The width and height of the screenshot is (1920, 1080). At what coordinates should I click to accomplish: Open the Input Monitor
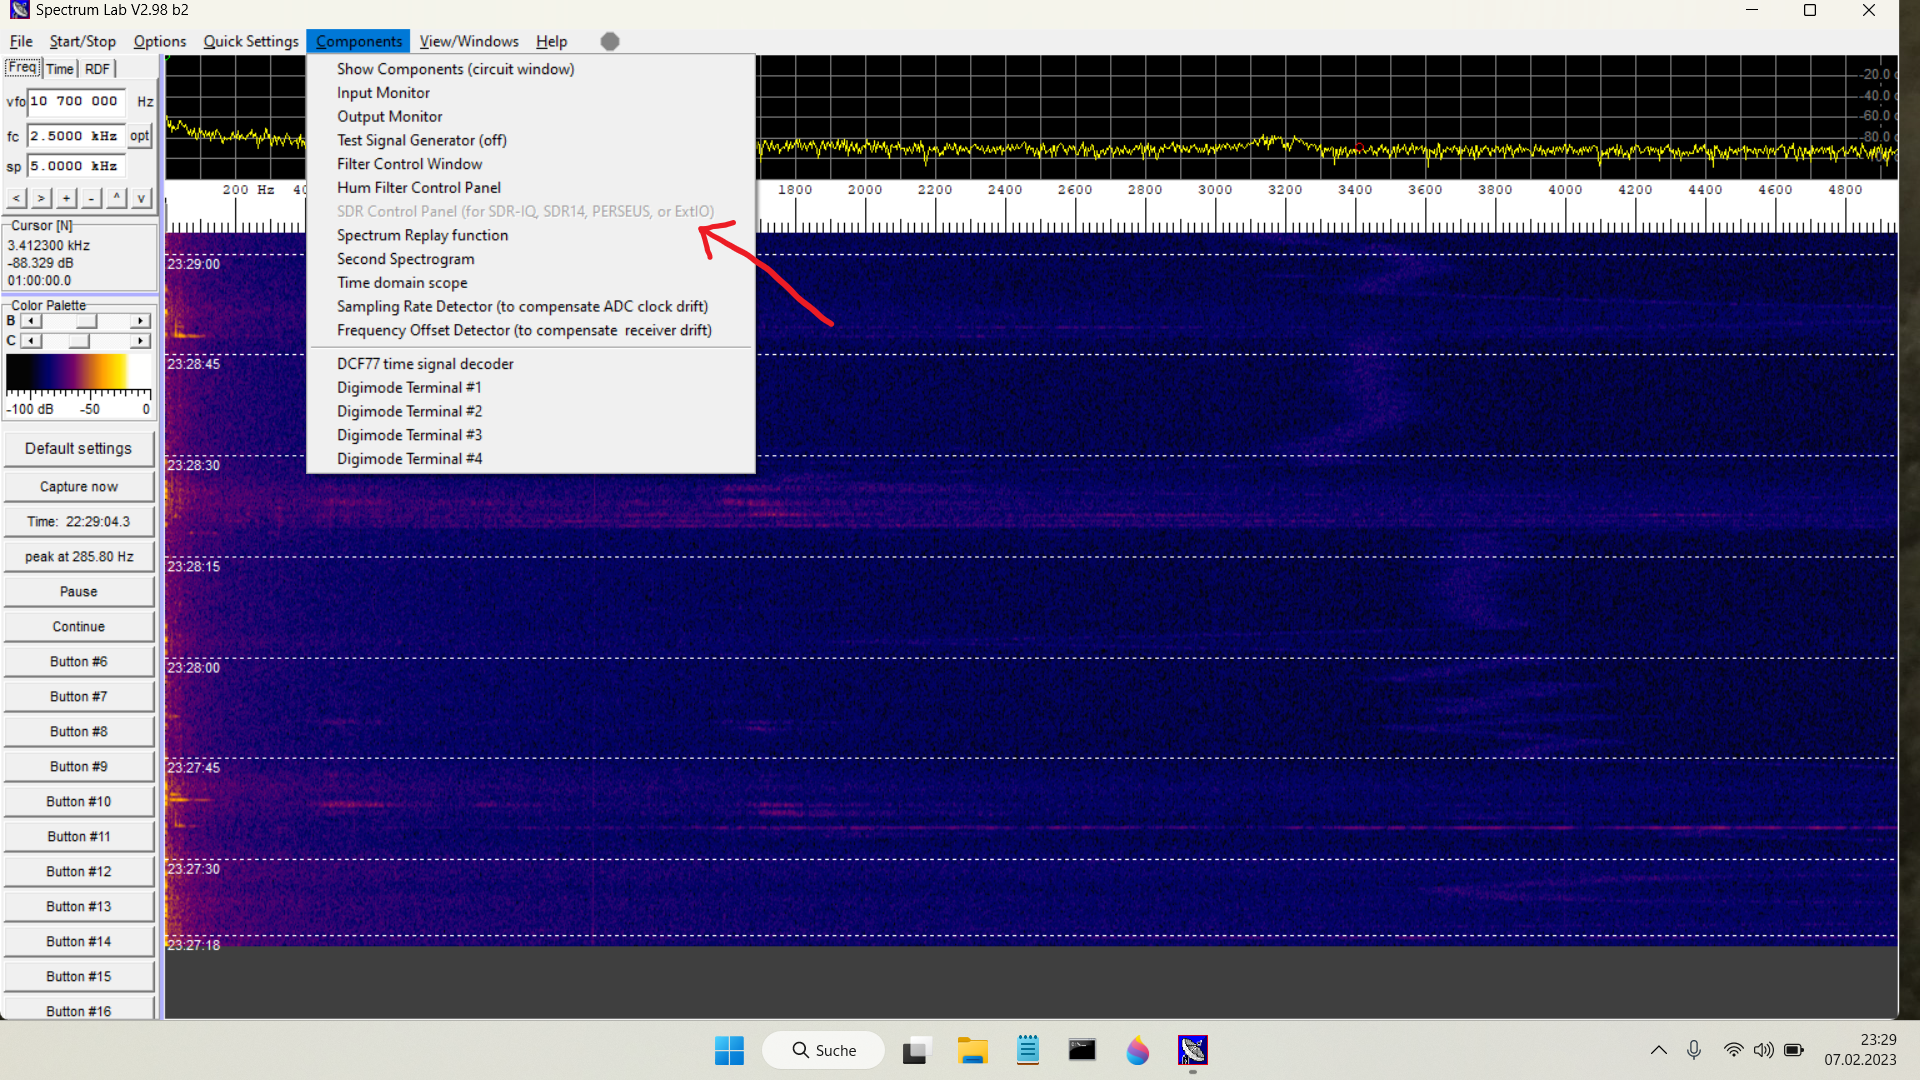pos(530,93)
